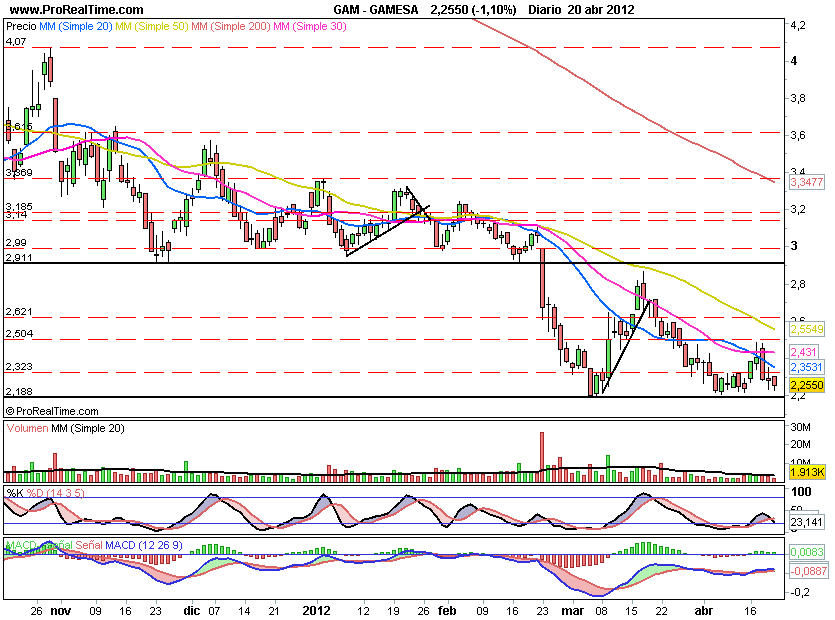Click the ©ProRealTime.com watermark in price chart
Image resolution: width=835 pixels, height=620 pixels.
coord(52,410)
